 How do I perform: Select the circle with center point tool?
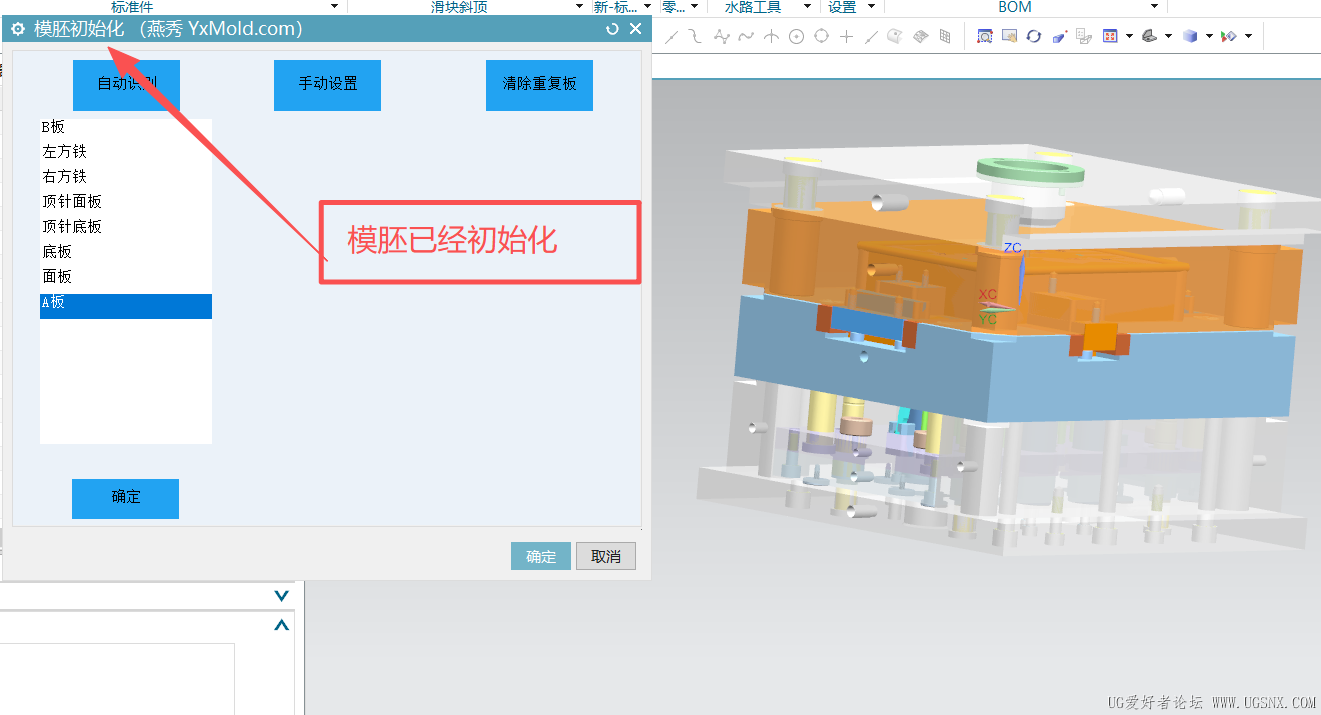coord(796,37)
